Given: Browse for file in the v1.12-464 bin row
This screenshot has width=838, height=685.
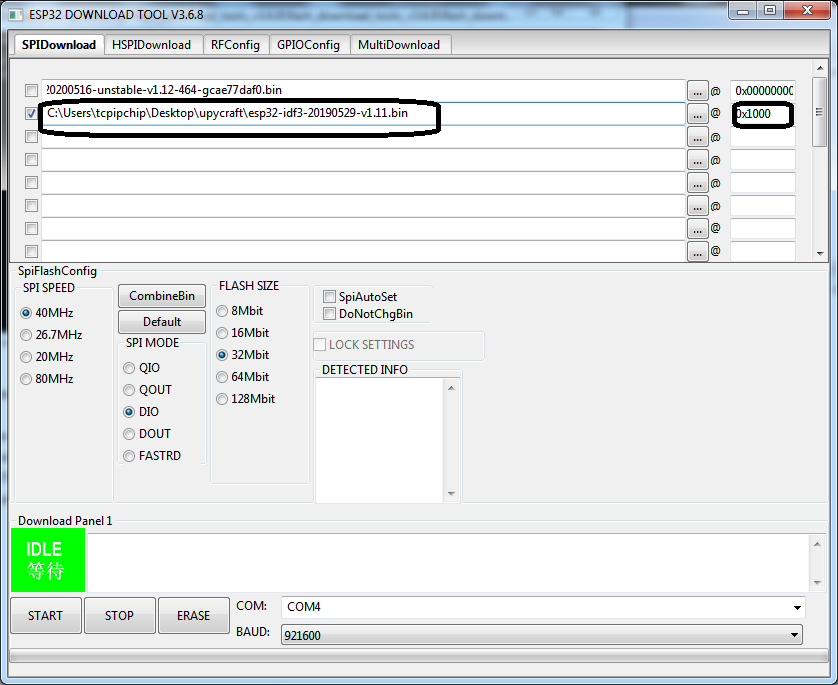Looking at the screenshot, I should [697, 91].
